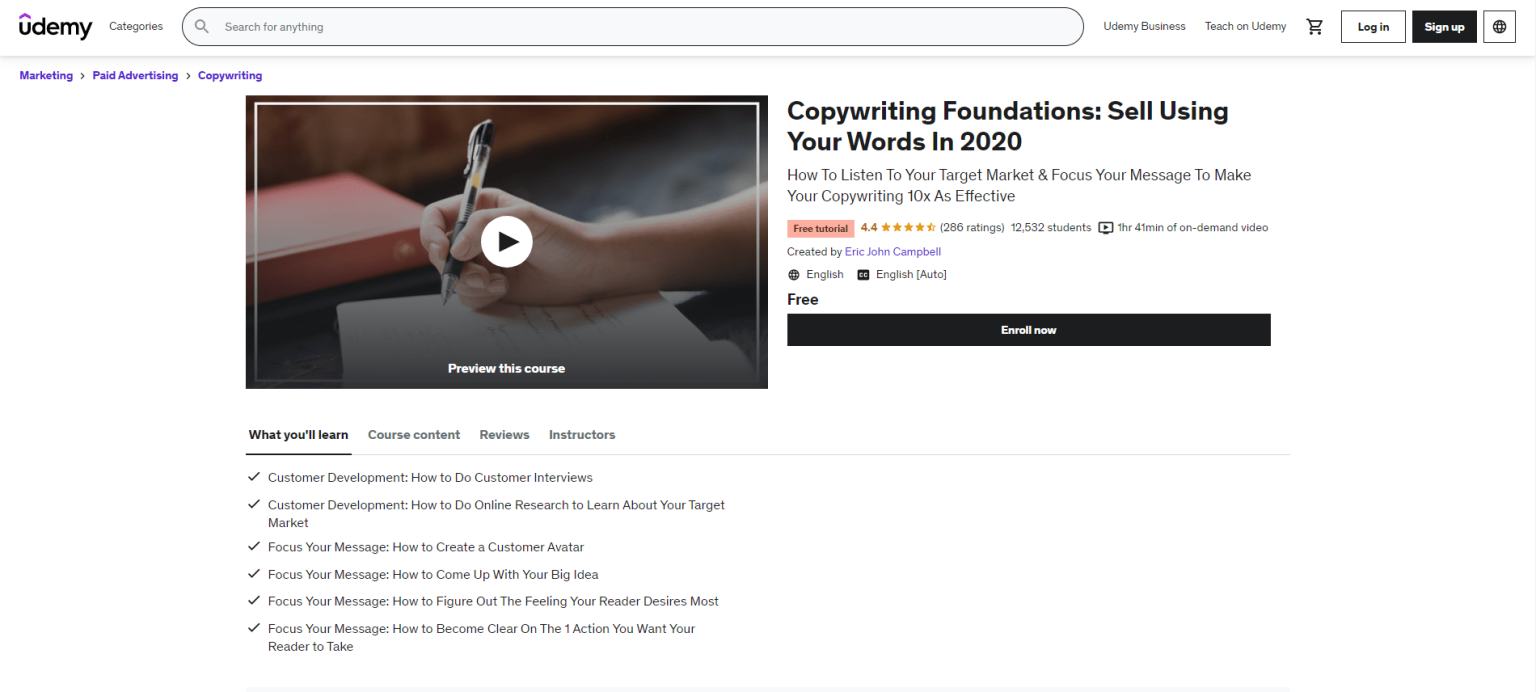
Task: Click the Log in button
Action: (1372, 26)
